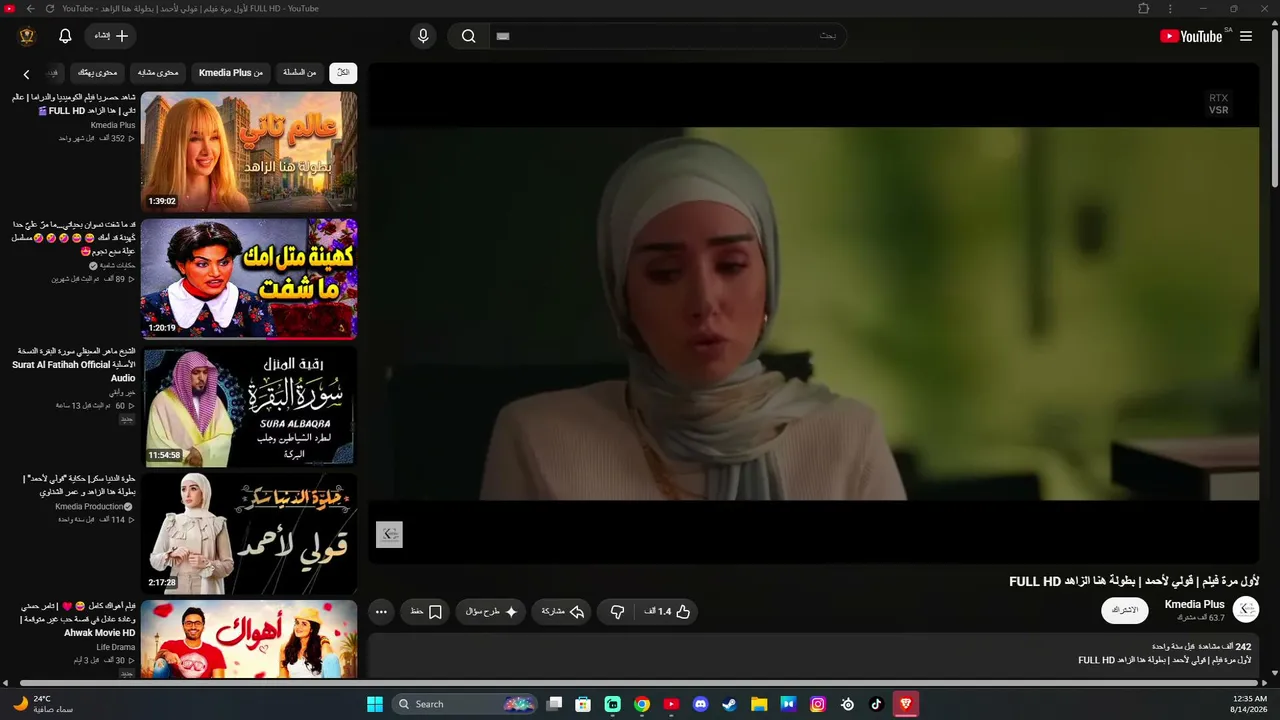Open Steam from the taskbar
Screen dimensions: 1280x720
pos(730,704)
